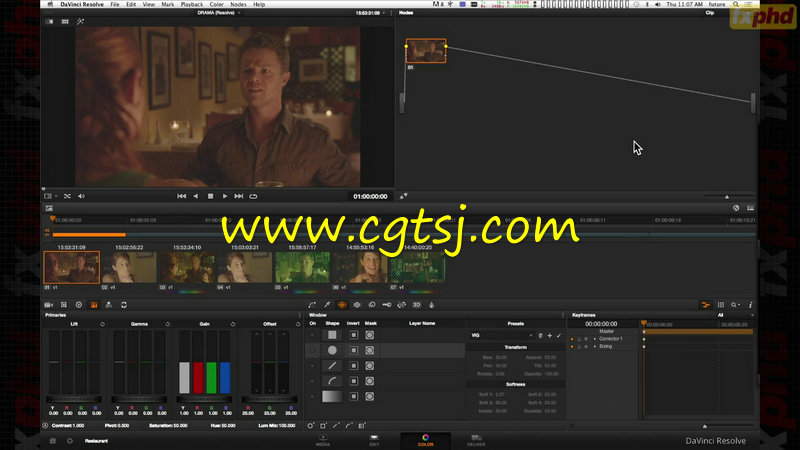Turn on the gradient window
Viewport: 800px width, 450px height.
tap(312, 396)
